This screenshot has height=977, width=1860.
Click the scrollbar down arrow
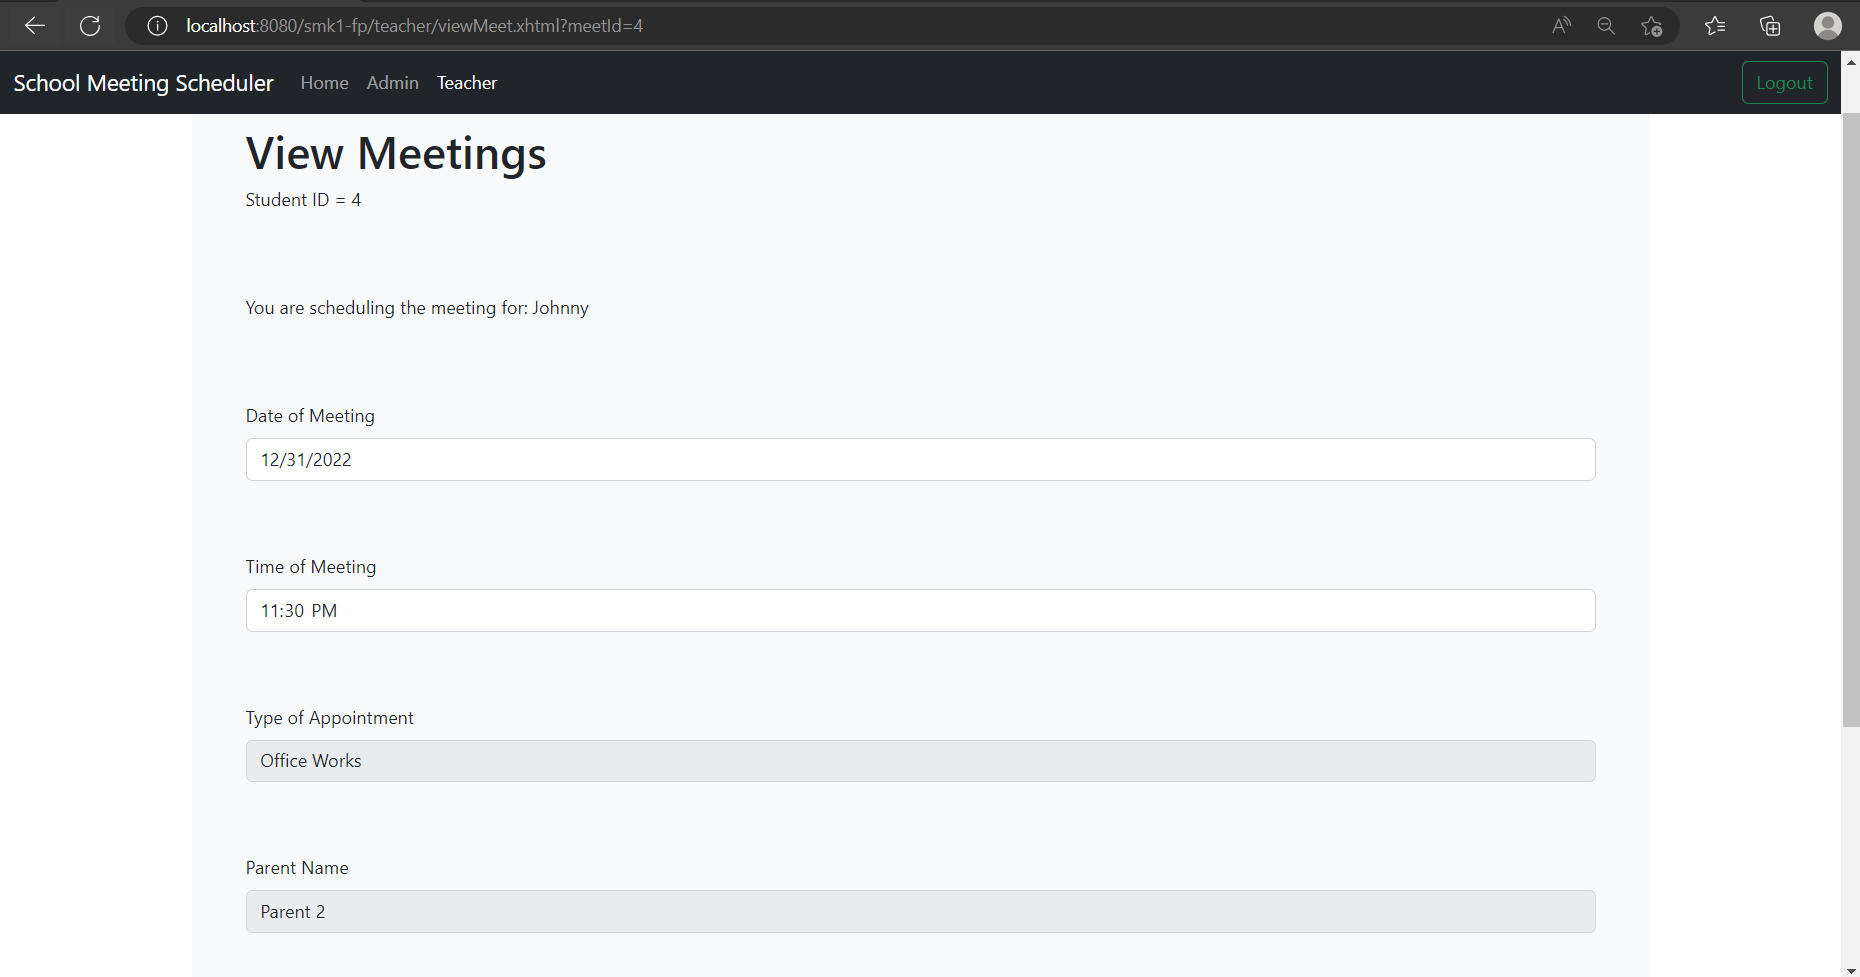(x=1849, y=967)
